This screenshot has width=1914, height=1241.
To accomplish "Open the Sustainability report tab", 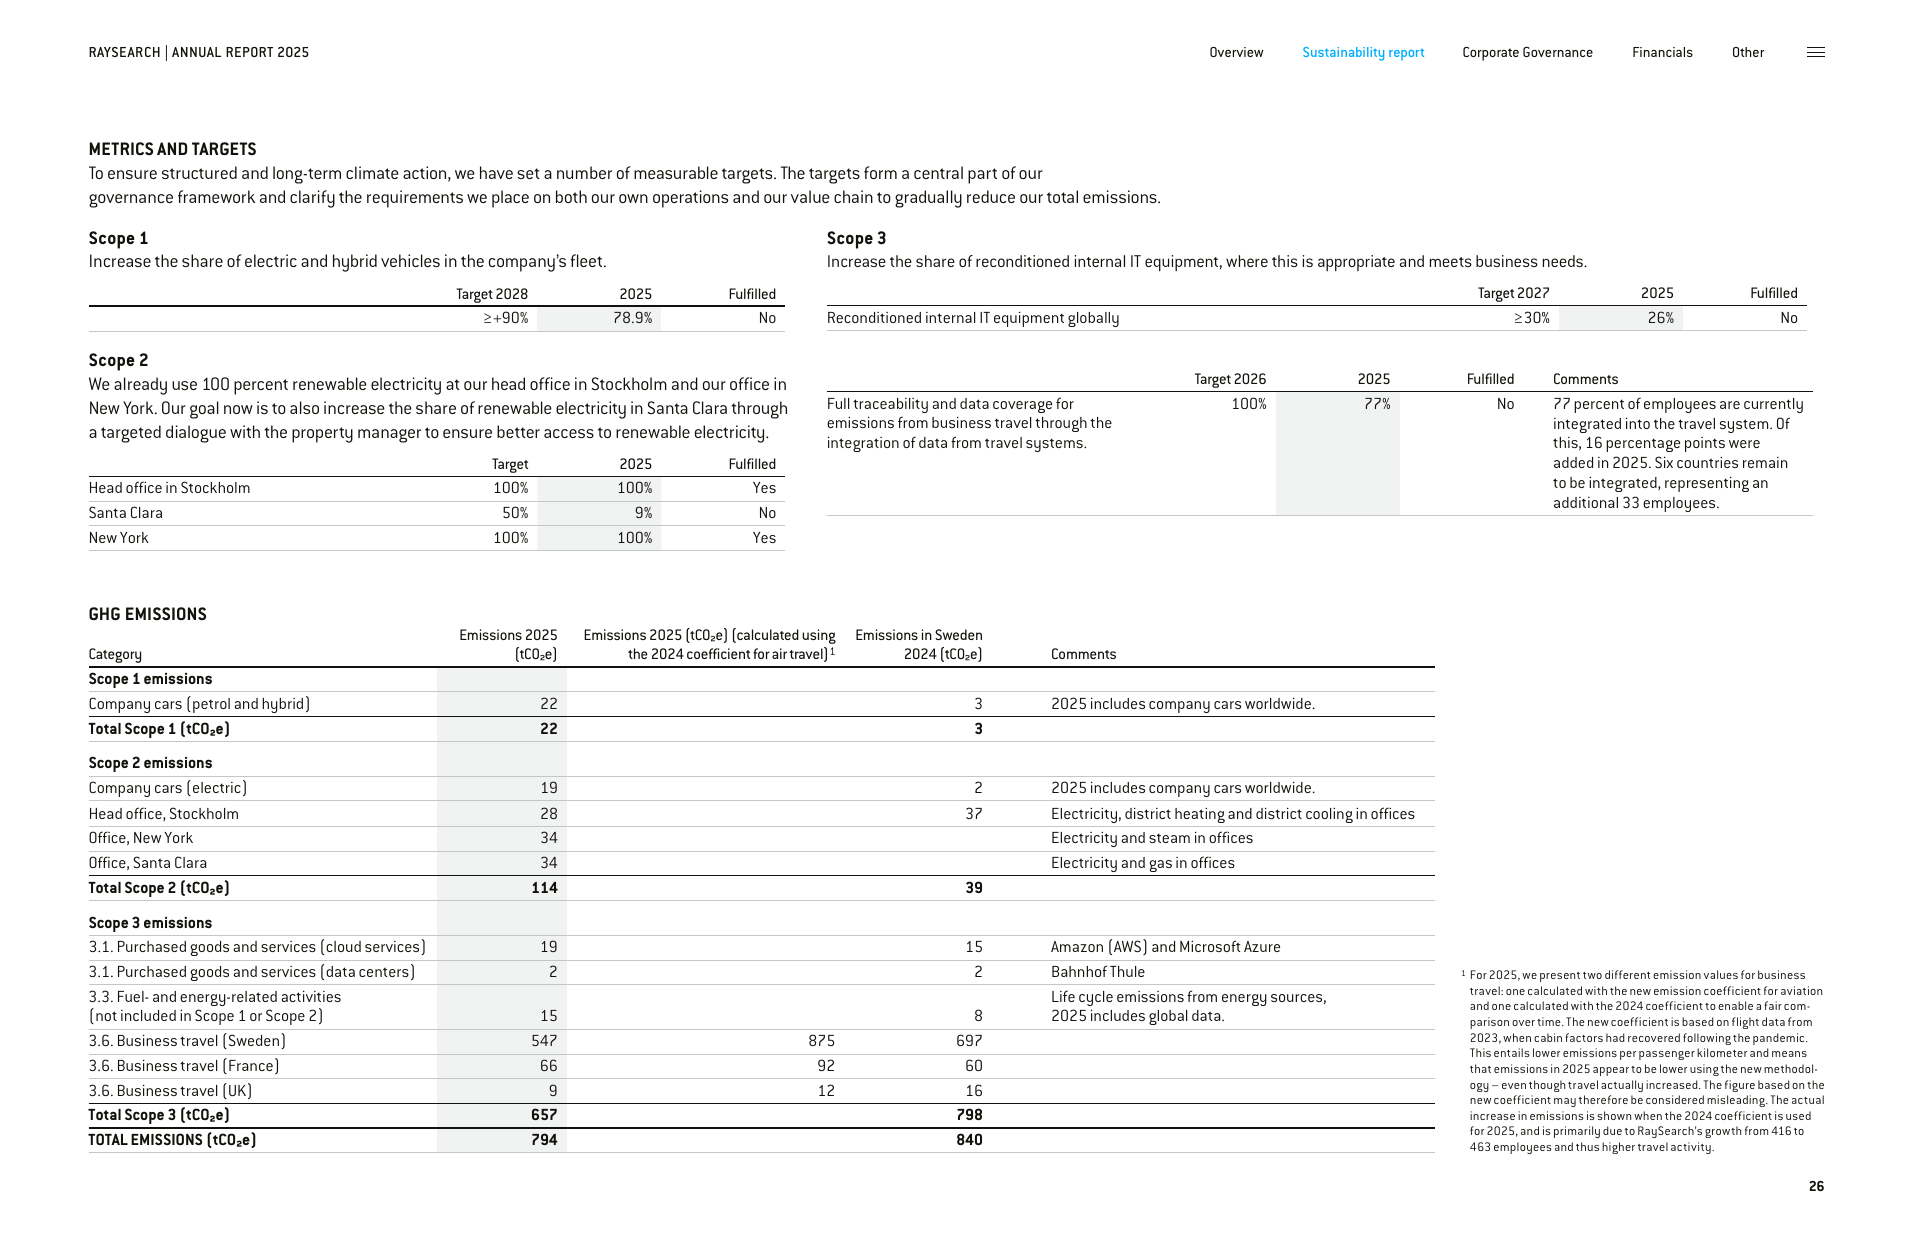I will pyautogui.click(x=1363, y=52).
